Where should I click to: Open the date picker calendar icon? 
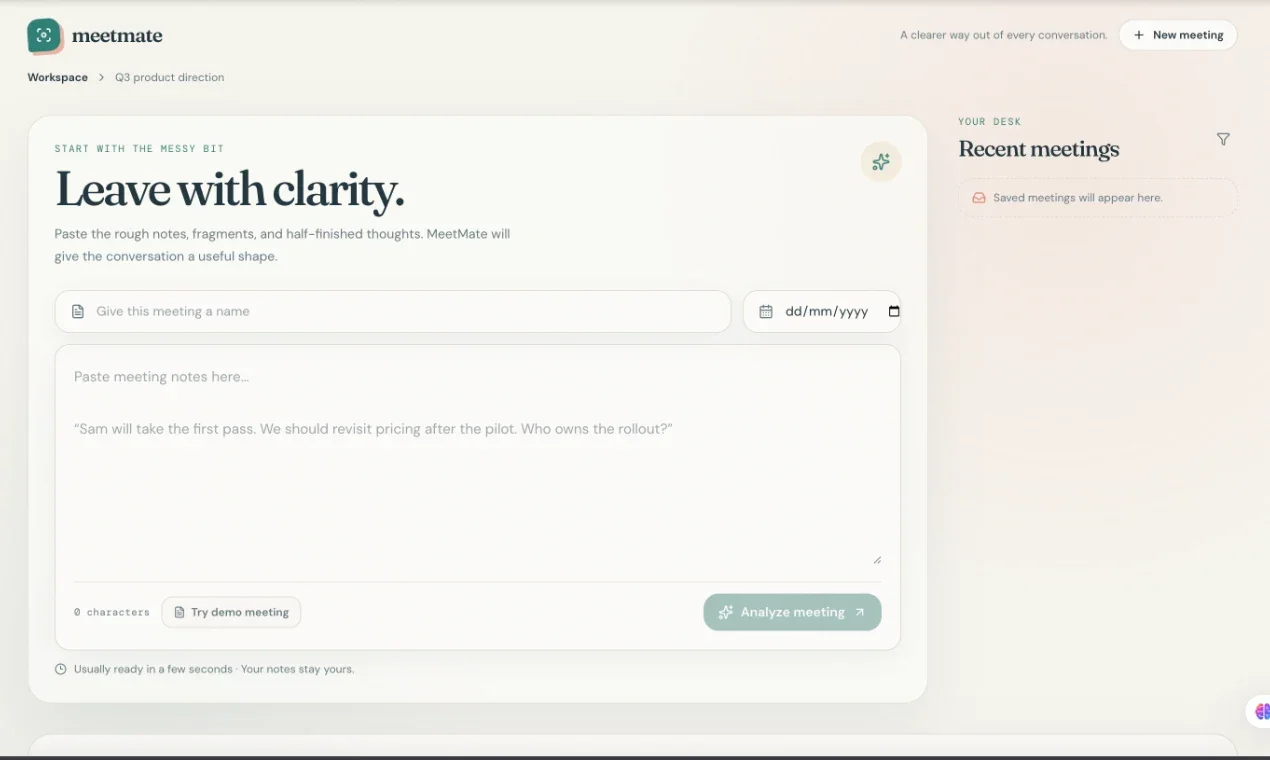894,311
